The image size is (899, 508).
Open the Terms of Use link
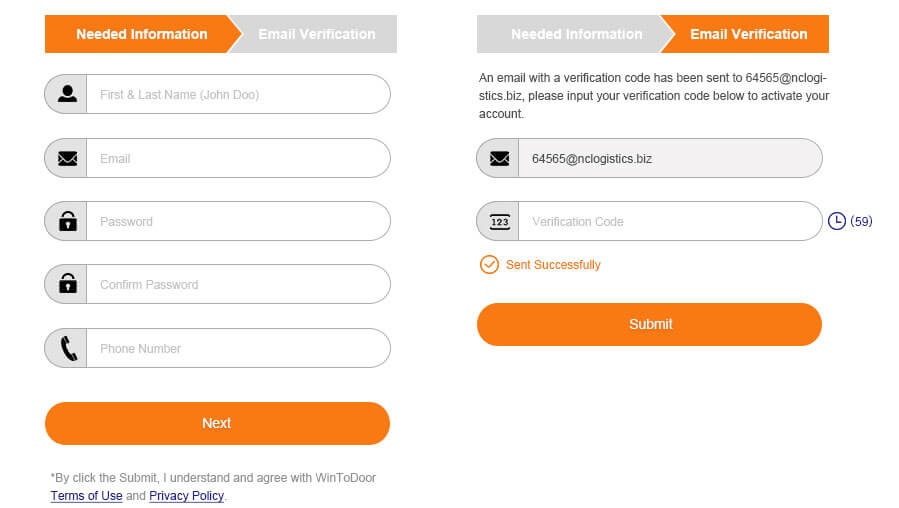tap(86, 496)
